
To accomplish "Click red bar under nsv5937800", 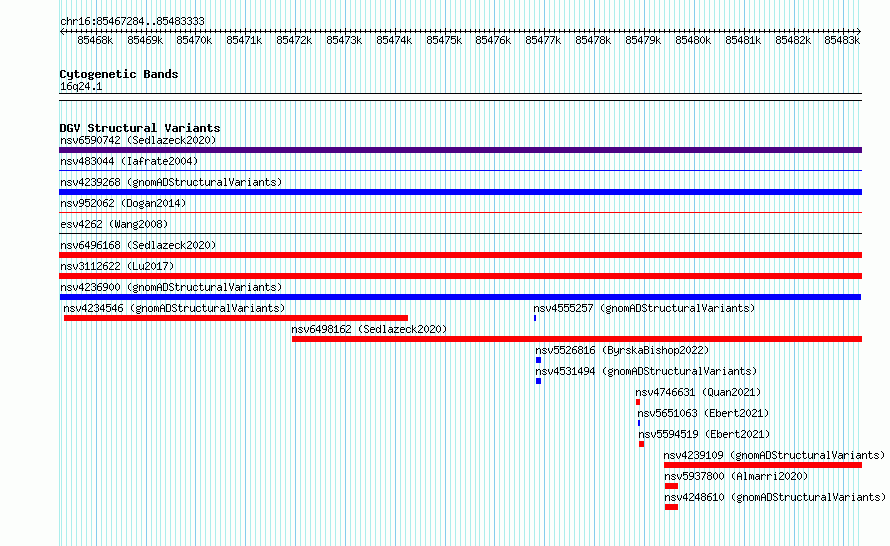I will tap(671, 486).
